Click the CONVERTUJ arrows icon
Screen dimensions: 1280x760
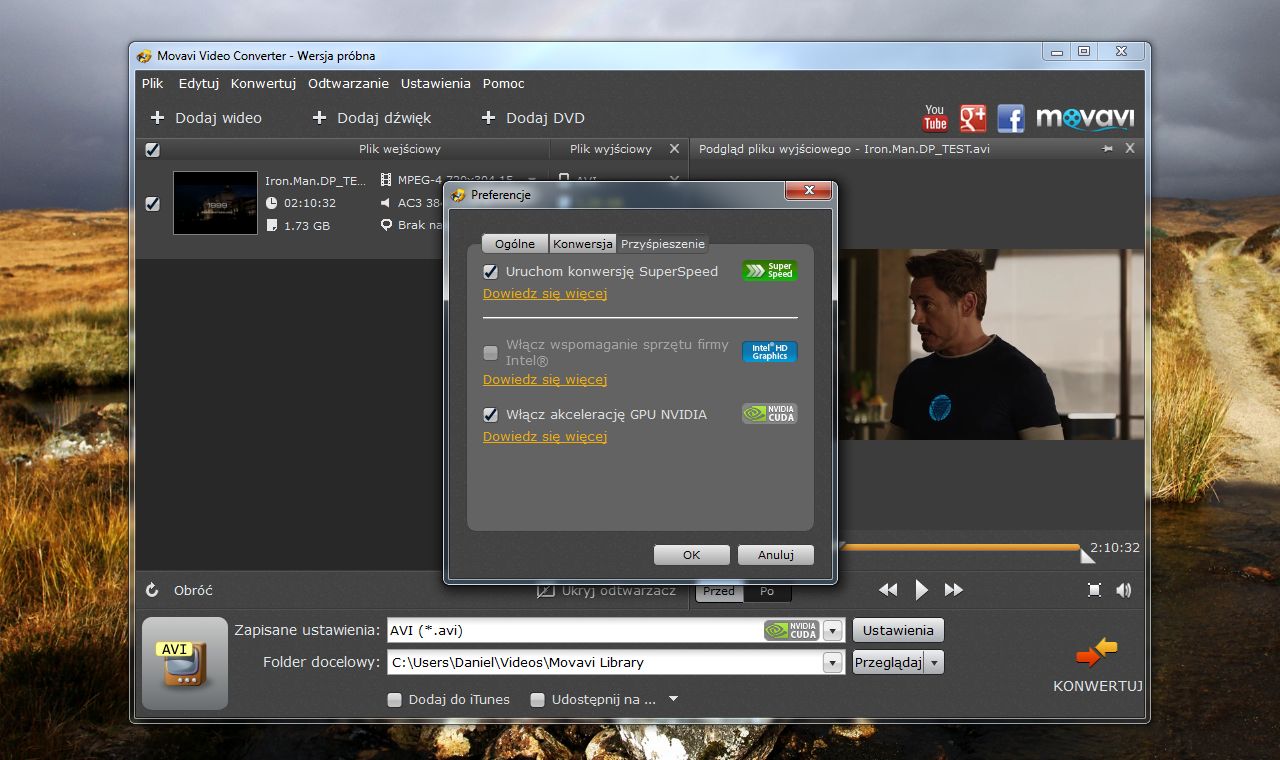pyautogui.click(x=1097, y=652)
